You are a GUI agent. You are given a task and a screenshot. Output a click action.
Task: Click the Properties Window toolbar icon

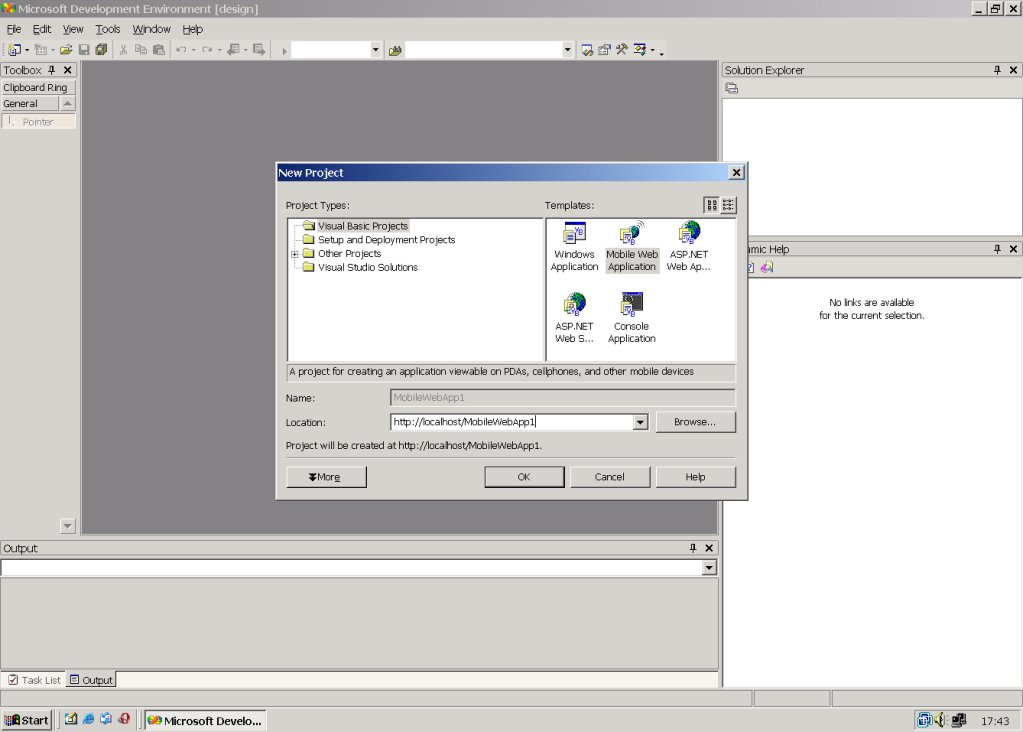tap(604, 50)
